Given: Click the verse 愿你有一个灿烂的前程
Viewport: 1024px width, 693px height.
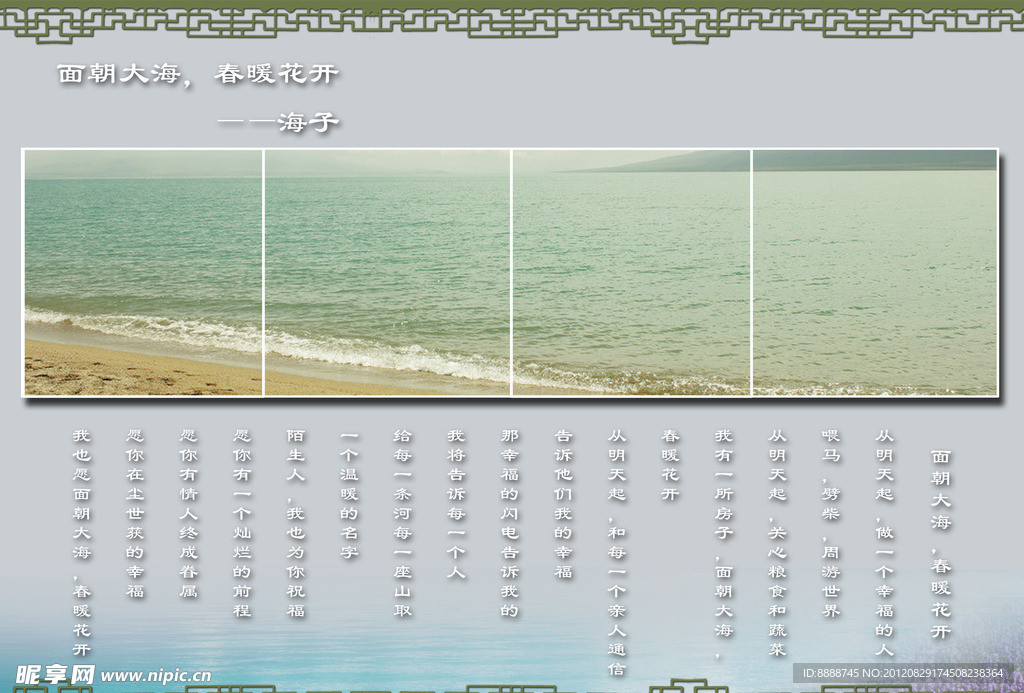Looking at the screenshot, I should (241, 523).
